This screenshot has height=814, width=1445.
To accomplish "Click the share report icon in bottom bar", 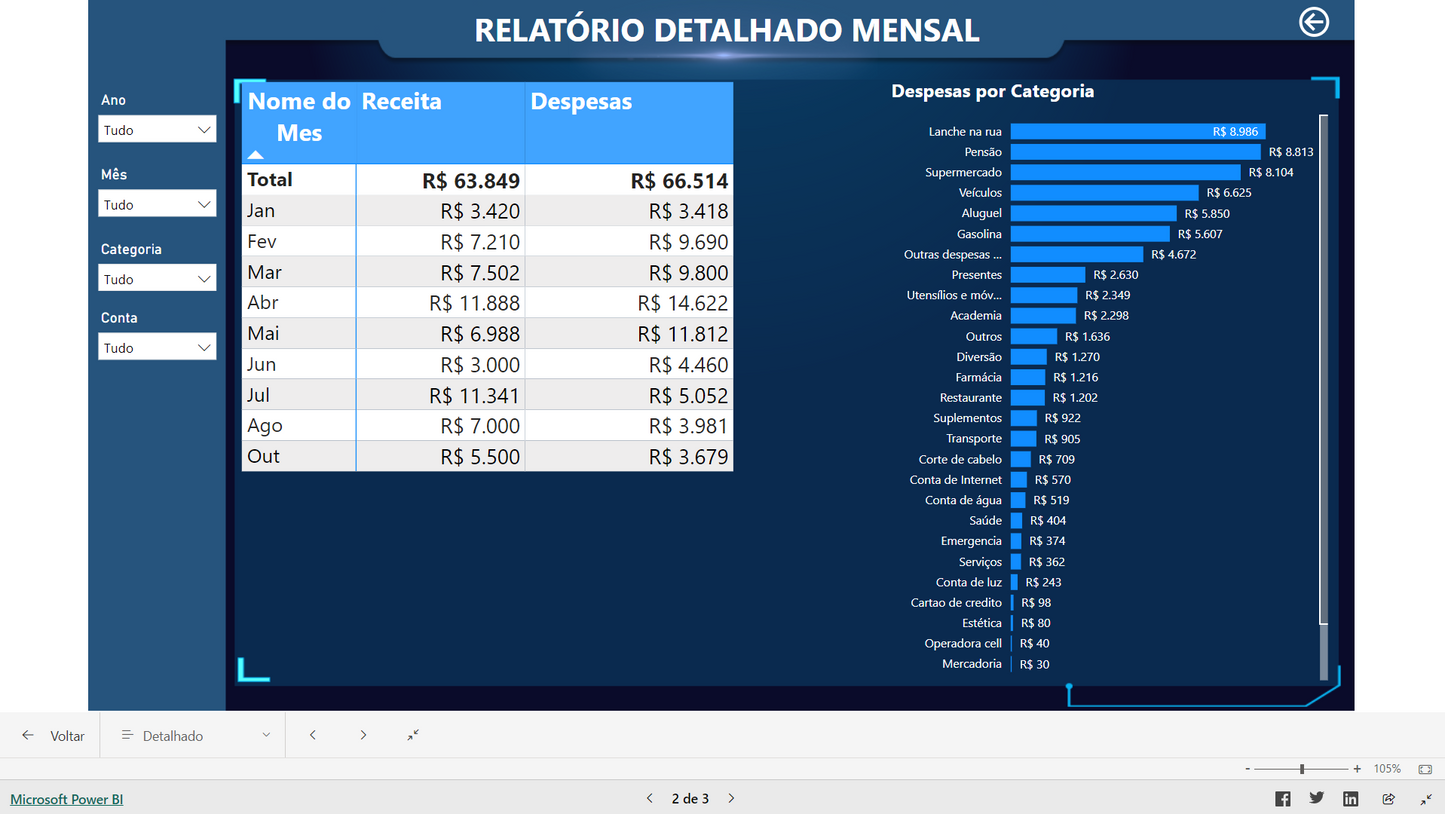I will [x=1388, y=798].
